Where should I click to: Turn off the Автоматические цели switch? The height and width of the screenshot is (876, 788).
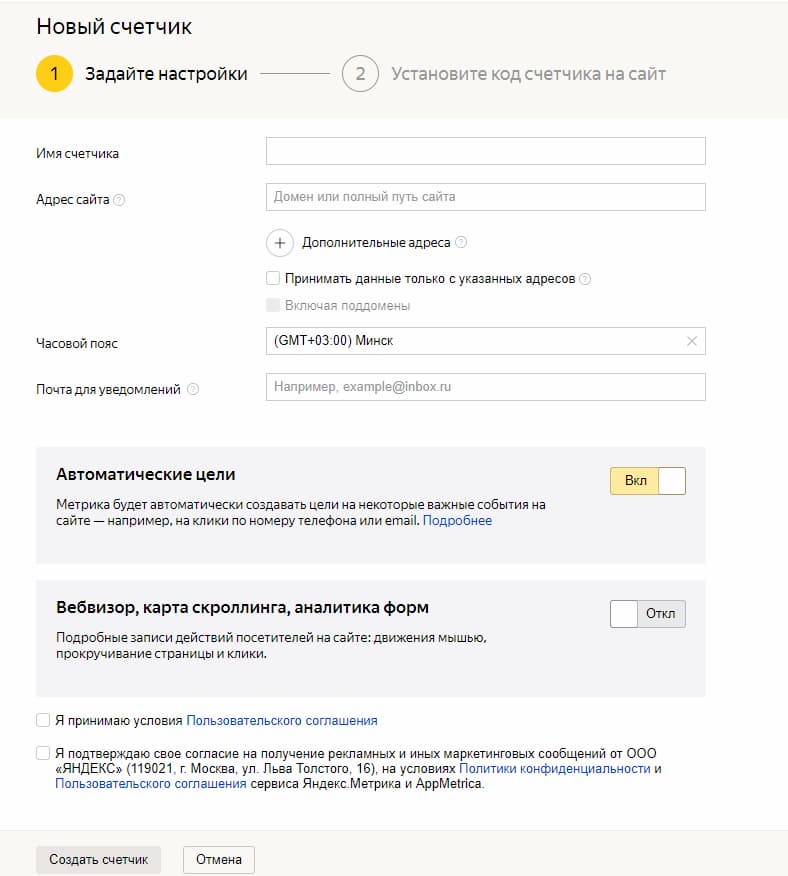[x=647, y=481]
